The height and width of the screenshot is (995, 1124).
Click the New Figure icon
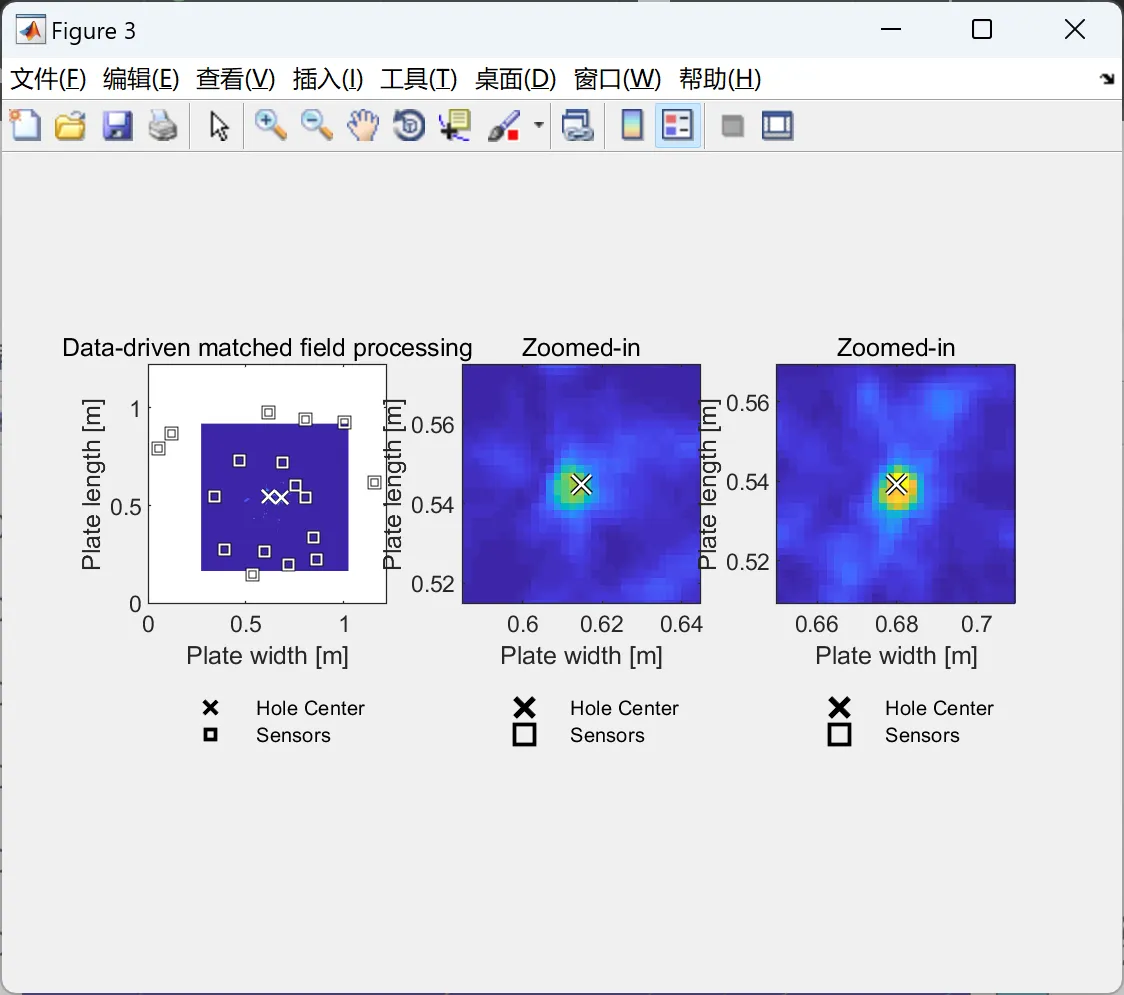(25, 126)
